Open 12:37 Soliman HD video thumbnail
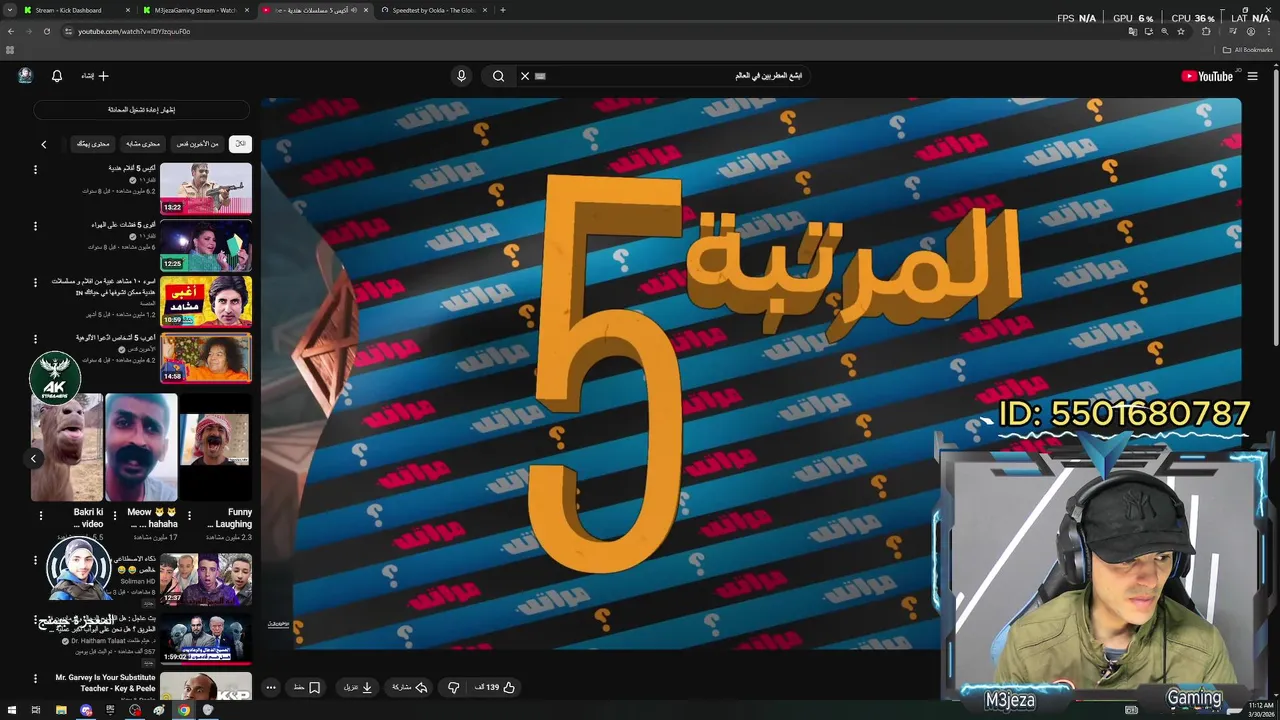1280x720 pixels. 206,580
